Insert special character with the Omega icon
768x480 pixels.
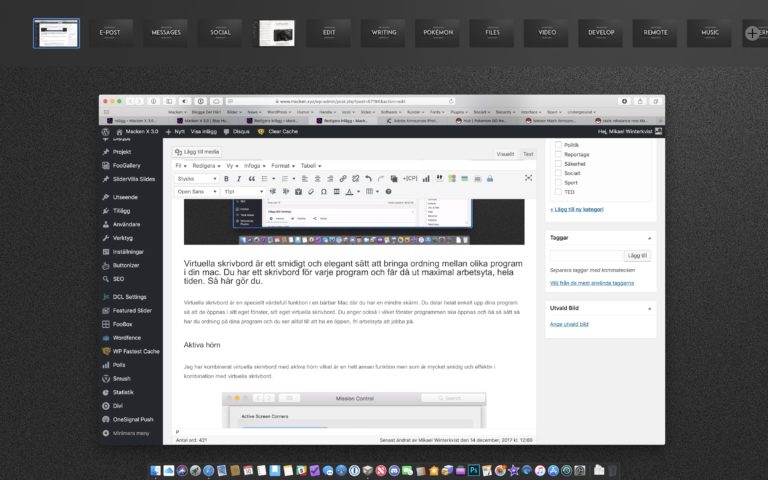tap(323, 191)
